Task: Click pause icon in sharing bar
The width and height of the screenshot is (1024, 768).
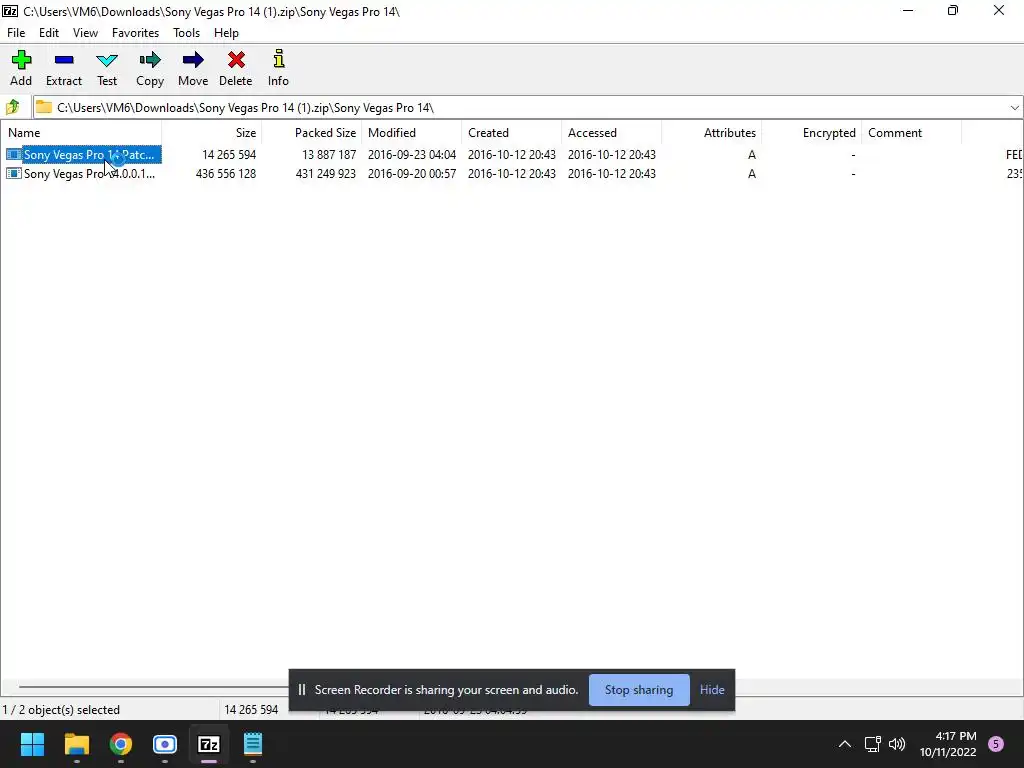Action: 302,690
